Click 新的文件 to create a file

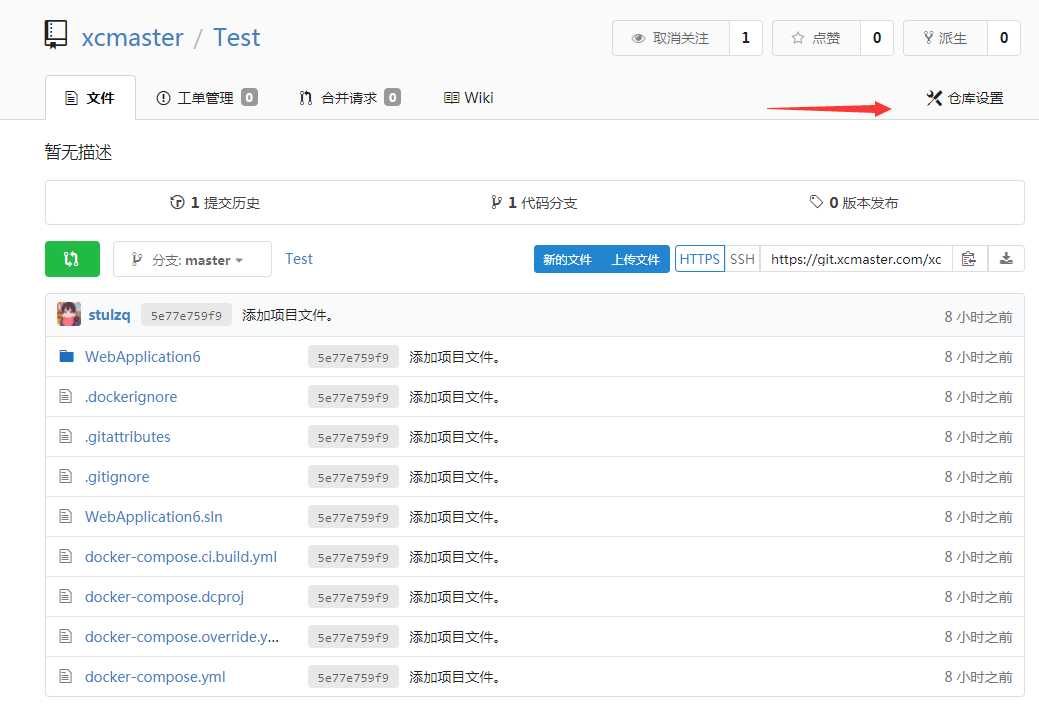click(x=567, y=259)
